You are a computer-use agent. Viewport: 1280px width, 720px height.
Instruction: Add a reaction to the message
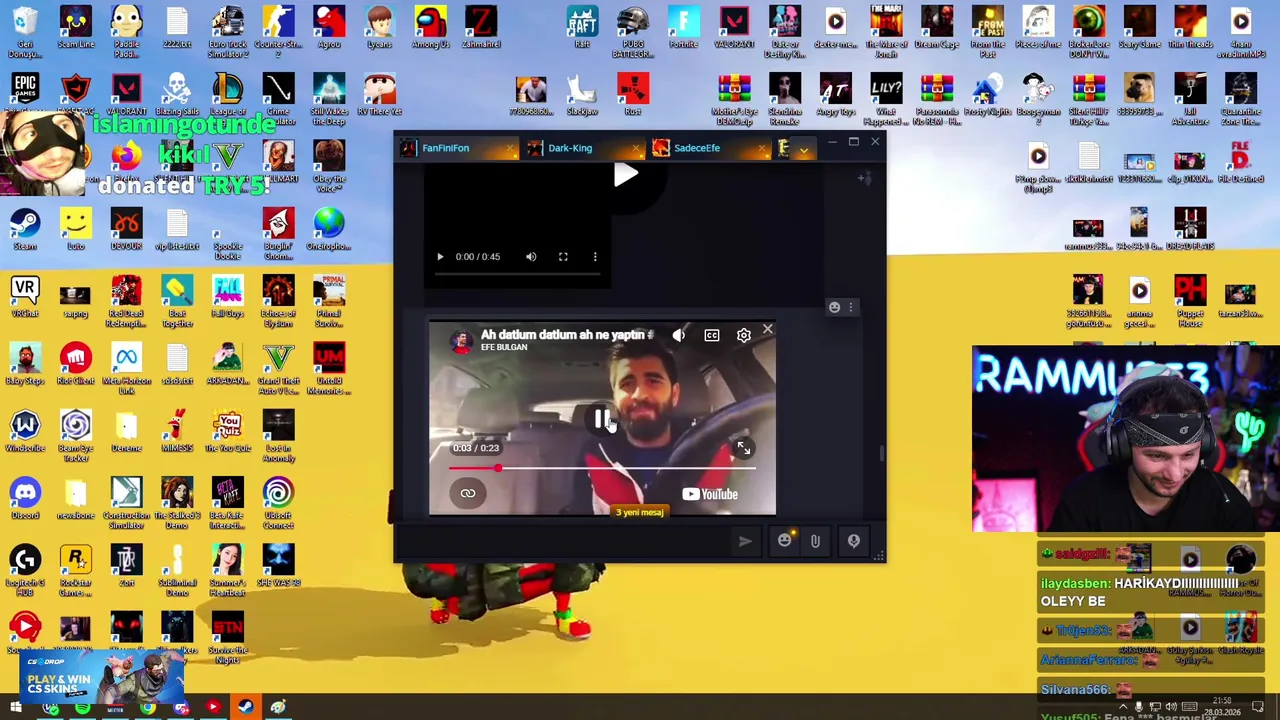click(834, 307)
